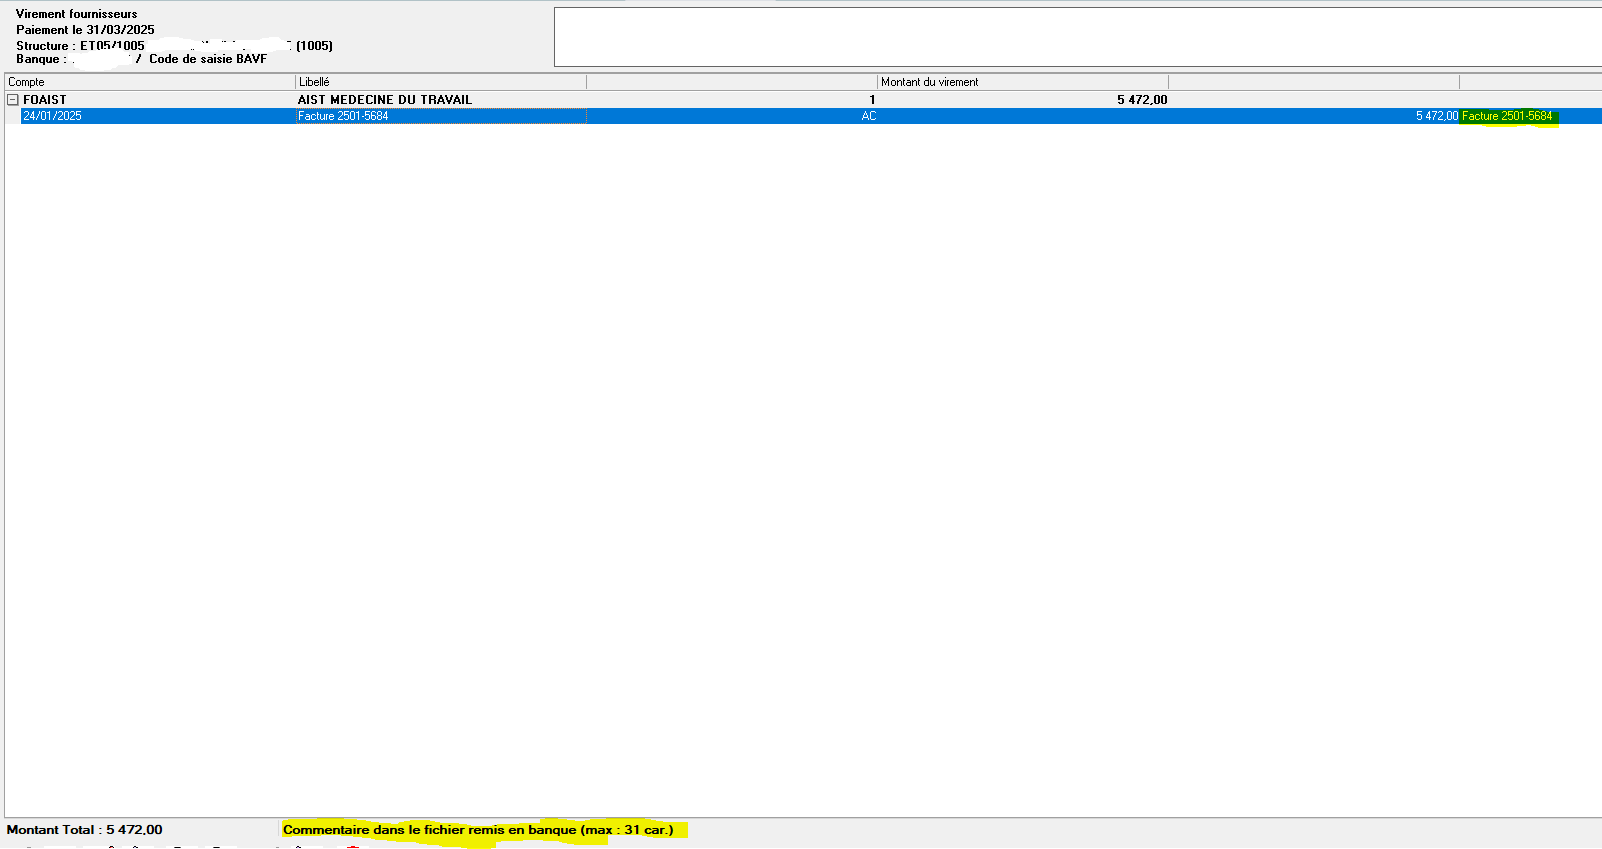
Task: Click the Structure ET05/1005 line
Action: click(x=80, y=46)
